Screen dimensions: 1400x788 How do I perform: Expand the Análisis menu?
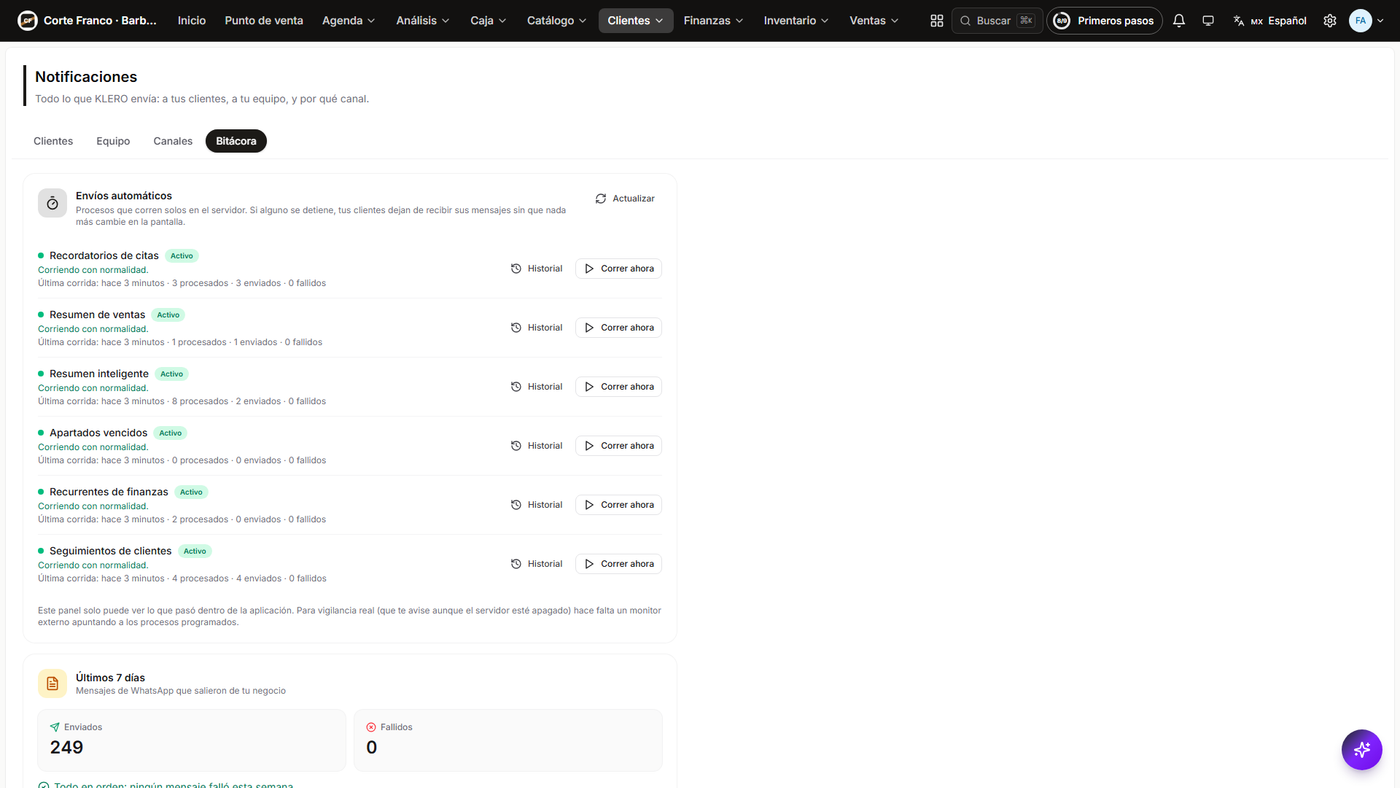click(x=422, y=20)
